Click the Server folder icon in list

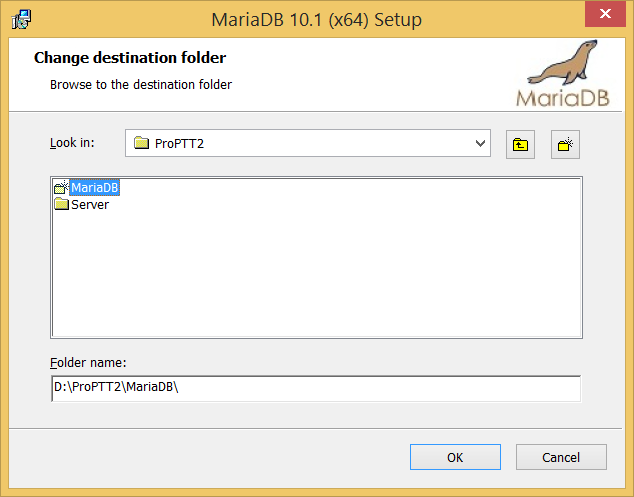point(61,204)
